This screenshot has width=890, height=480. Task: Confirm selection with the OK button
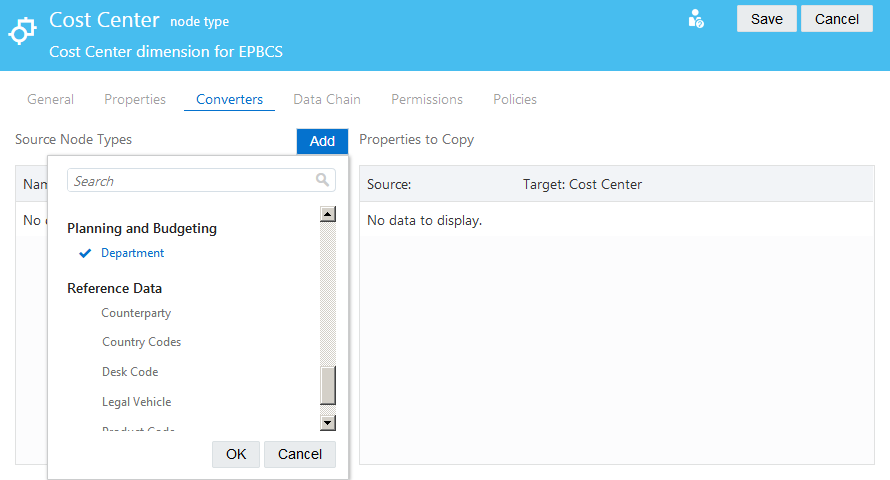point(236,454)
